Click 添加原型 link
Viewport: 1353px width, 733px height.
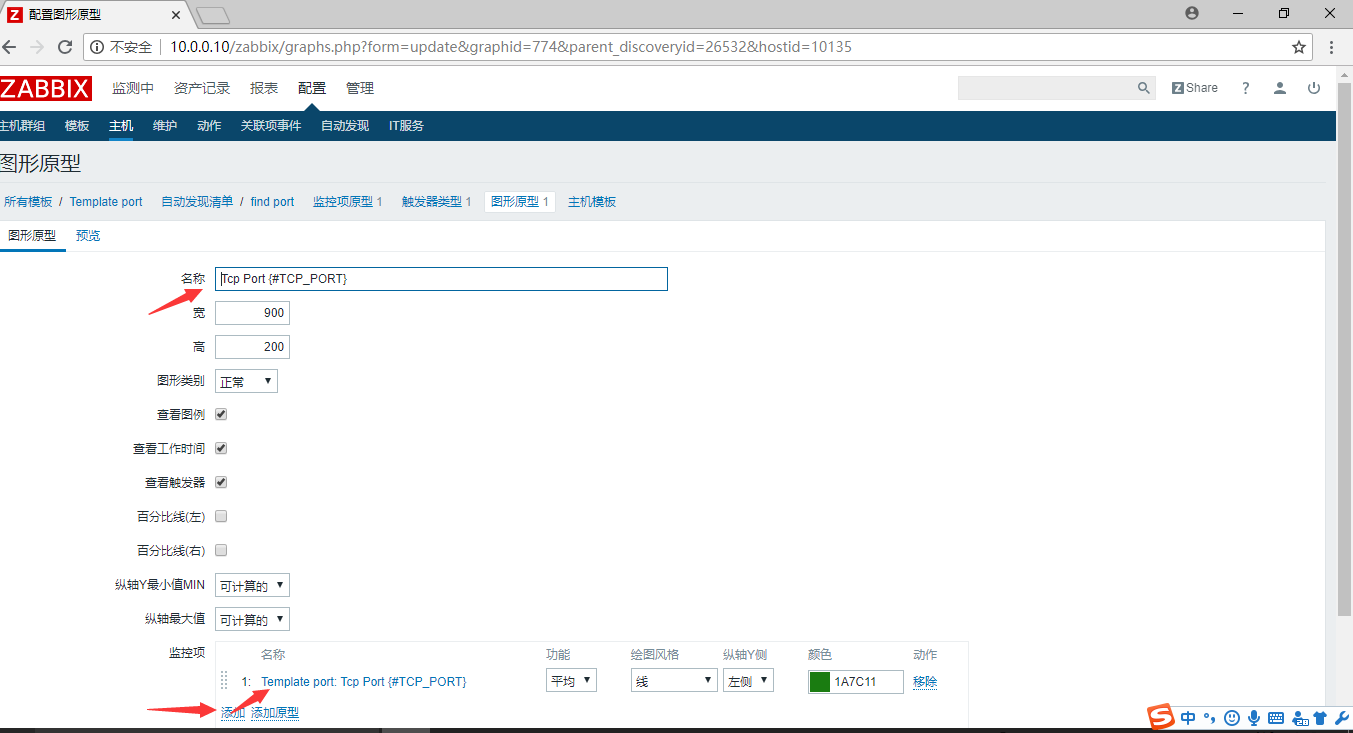[x=275, y=712]
